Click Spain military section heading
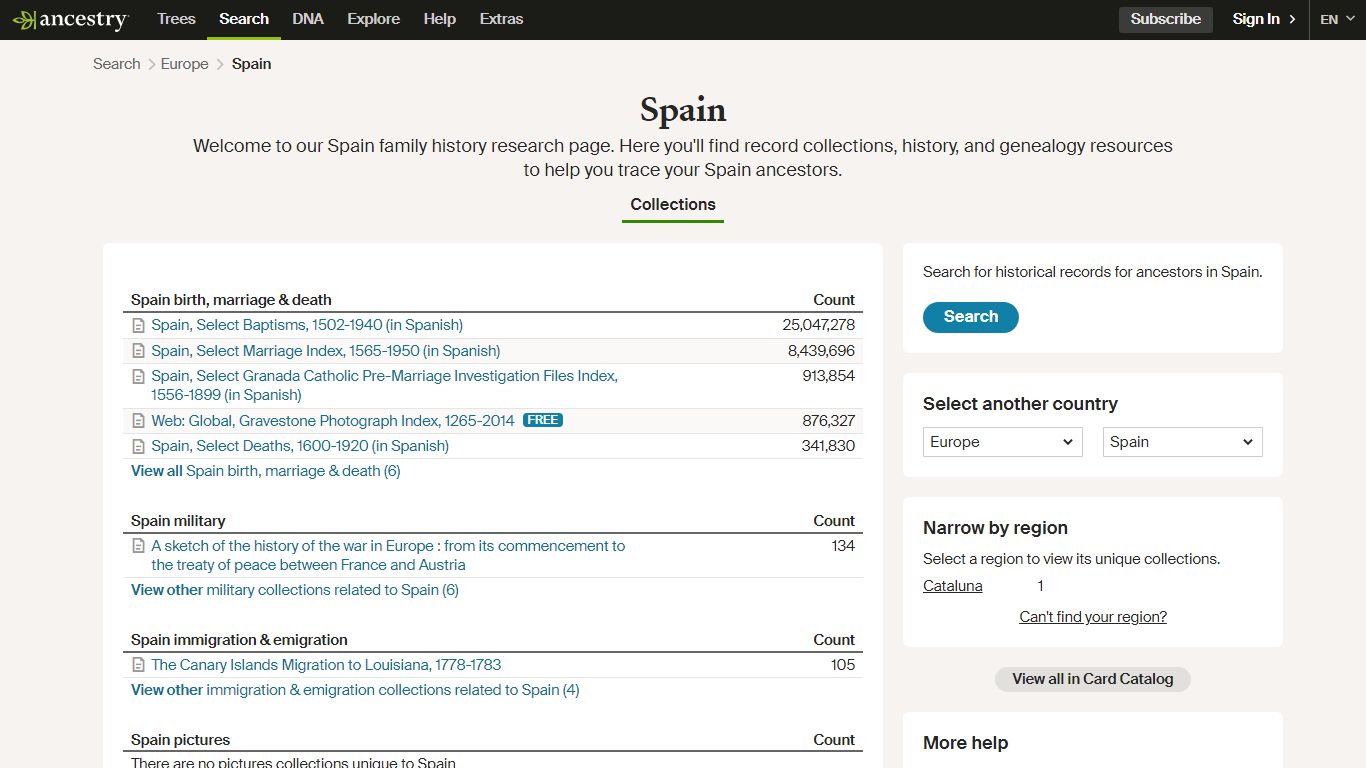The width and height of the screenshot is (1366, 768). [x=178, y=521]
